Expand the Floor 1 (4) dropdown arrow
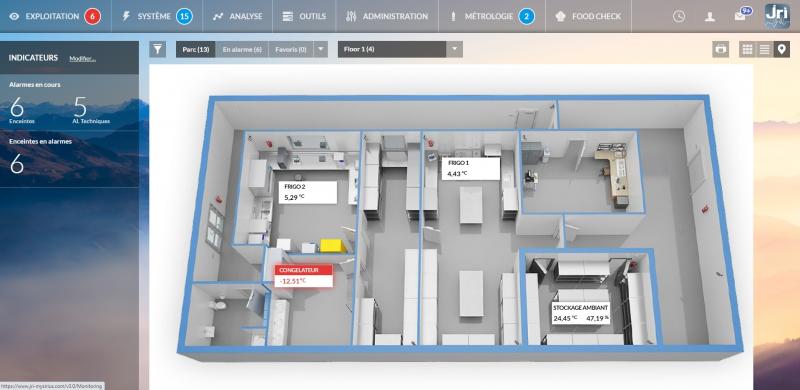Image resolution: width=800 pixels, height=390 pixels. [455, 50]
